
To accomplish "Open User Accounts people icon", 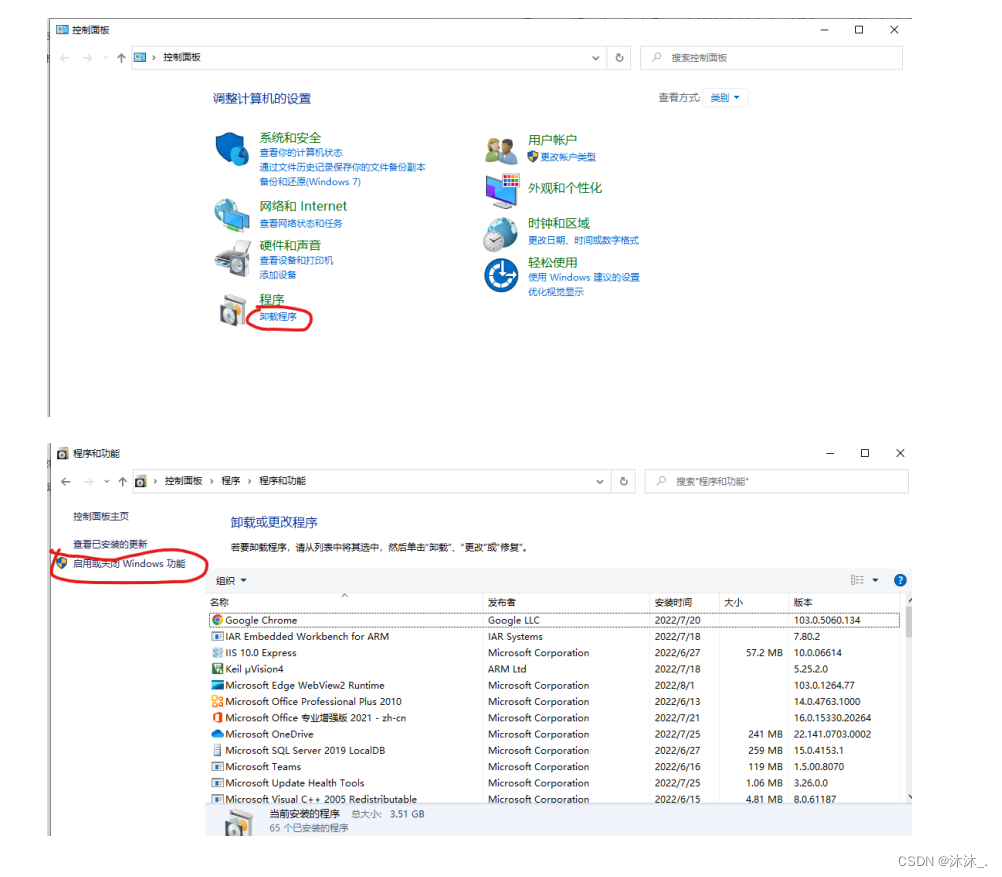I will click(x=501, y=150).
